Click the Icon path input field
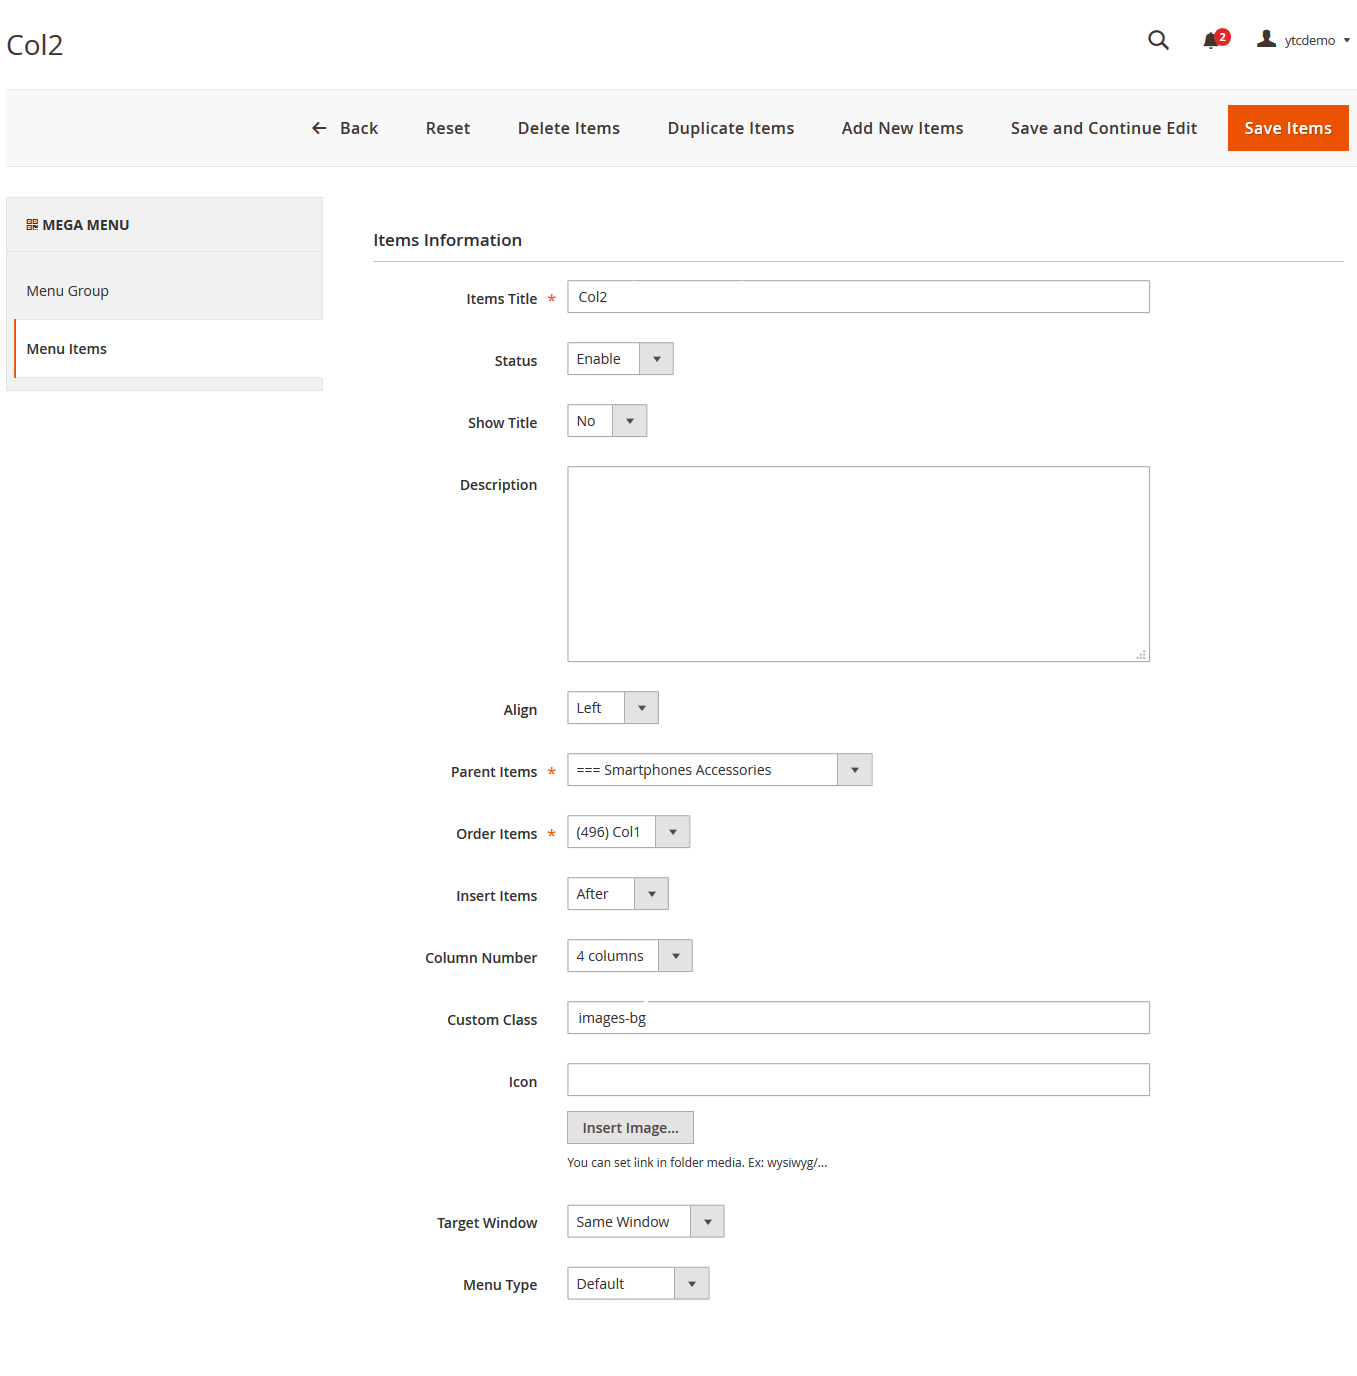This screenshot has height=1376, width=1357. click(x=858, y=1080)
